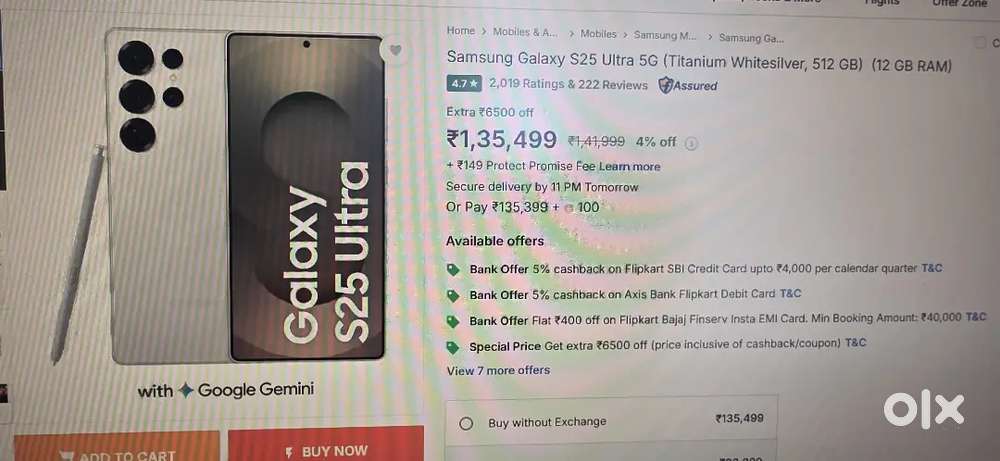Open Learn more about Protect Promise Fee
Image resolution: width=1000 pixels, height=461 pixels.
point(629,166)
